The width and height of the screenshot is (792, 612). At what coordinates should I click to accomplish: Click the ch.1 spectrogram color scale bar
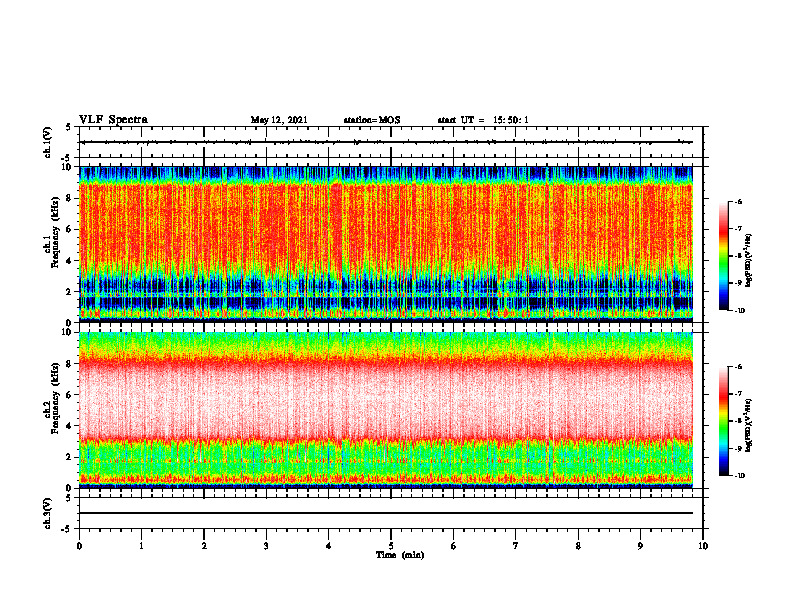point(723,256)
